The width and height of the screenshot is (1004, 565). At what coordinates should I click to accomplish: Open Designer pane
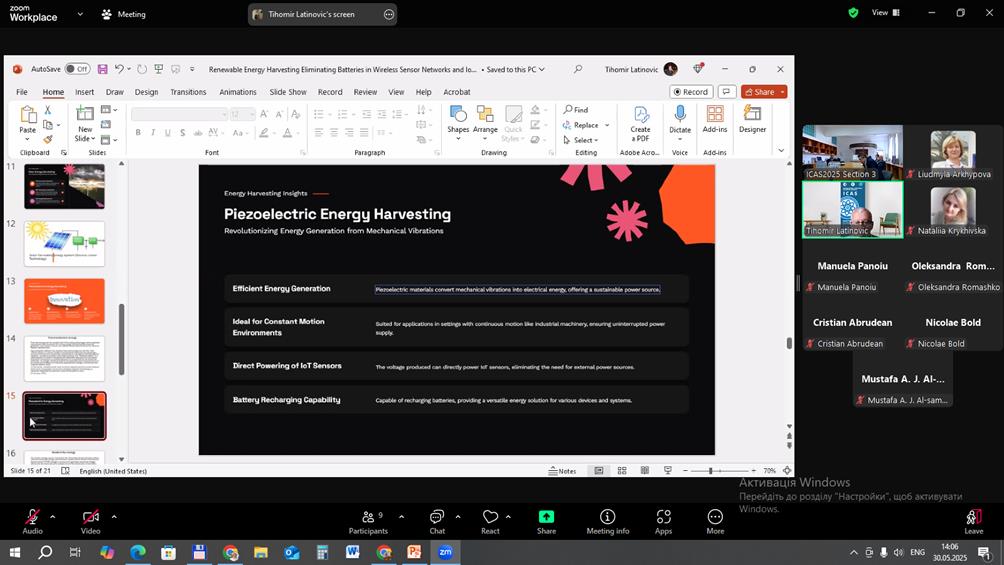pyautogui.click(x=752, y=120)
